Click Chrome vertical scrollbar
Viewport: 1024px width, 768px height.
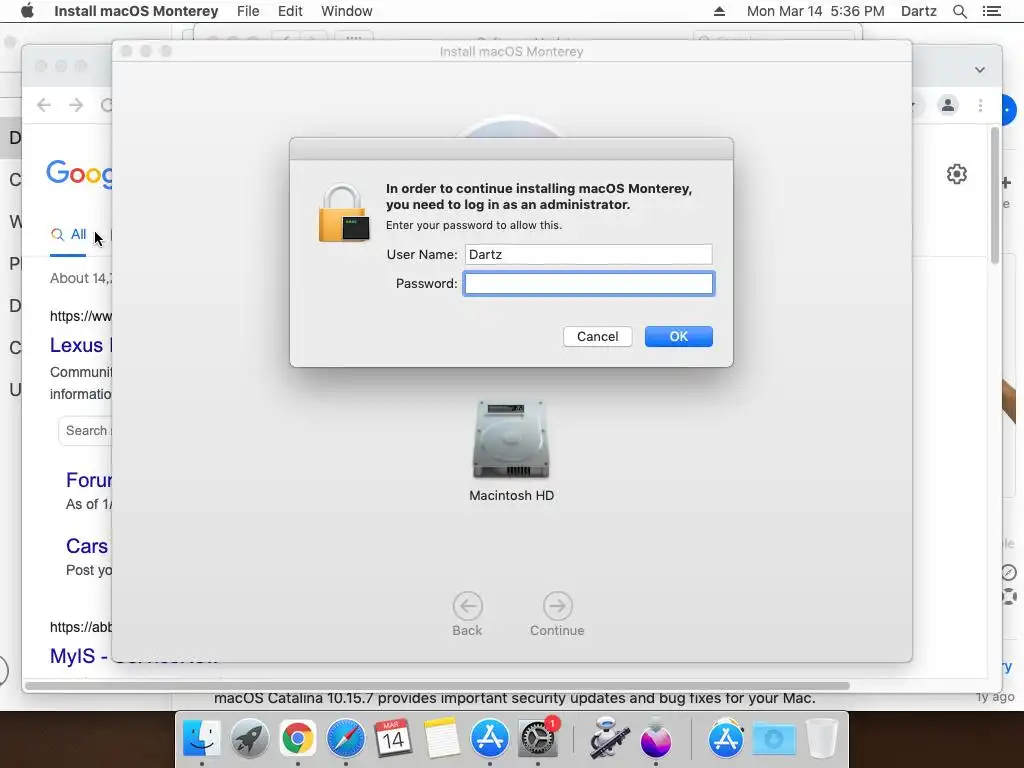[995, 196]
